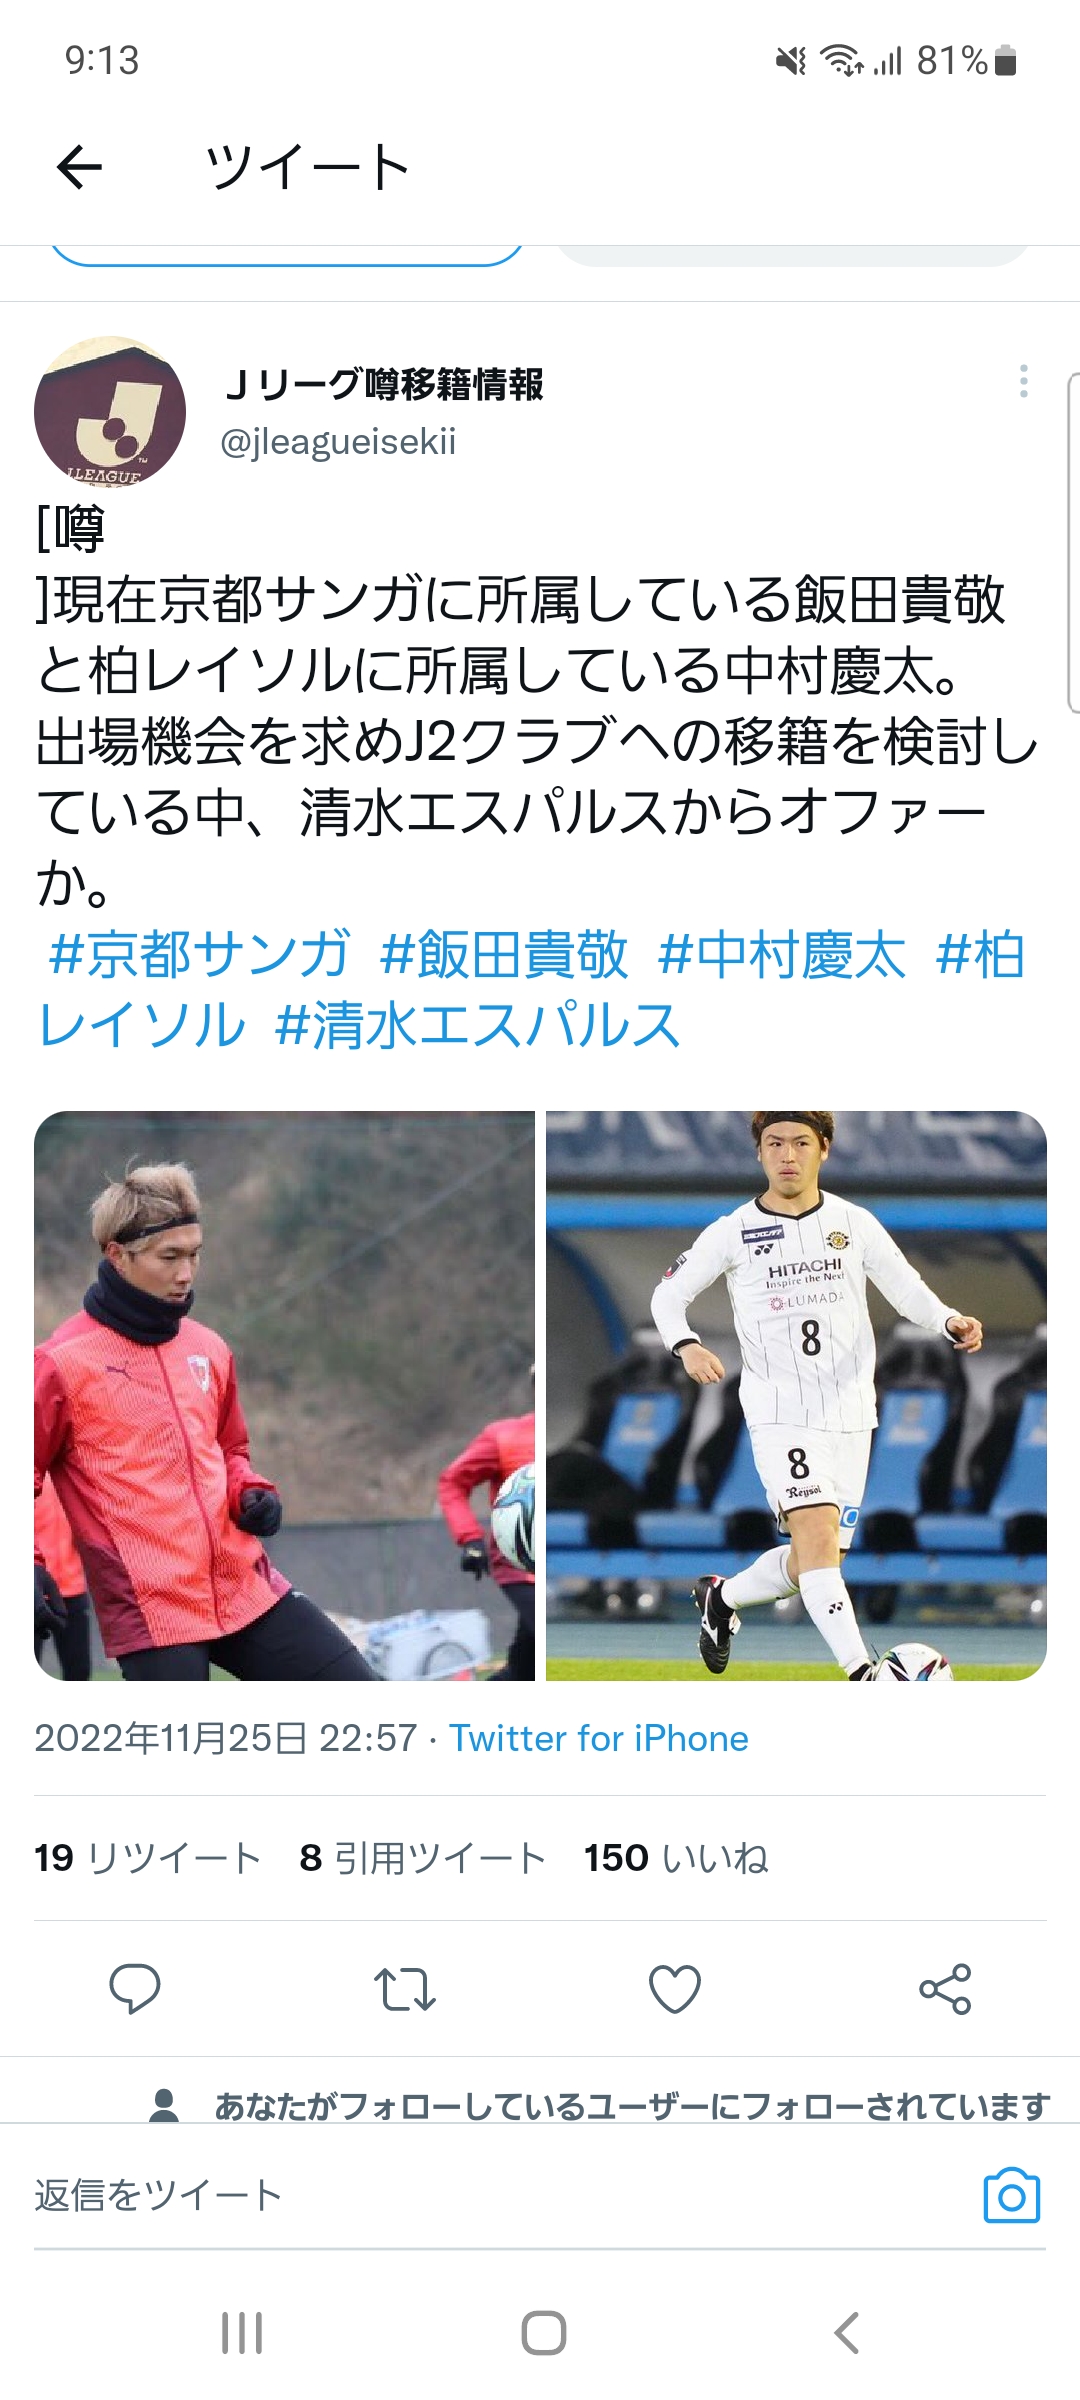Tap the share icon below tweet

tap(945, 1988)
